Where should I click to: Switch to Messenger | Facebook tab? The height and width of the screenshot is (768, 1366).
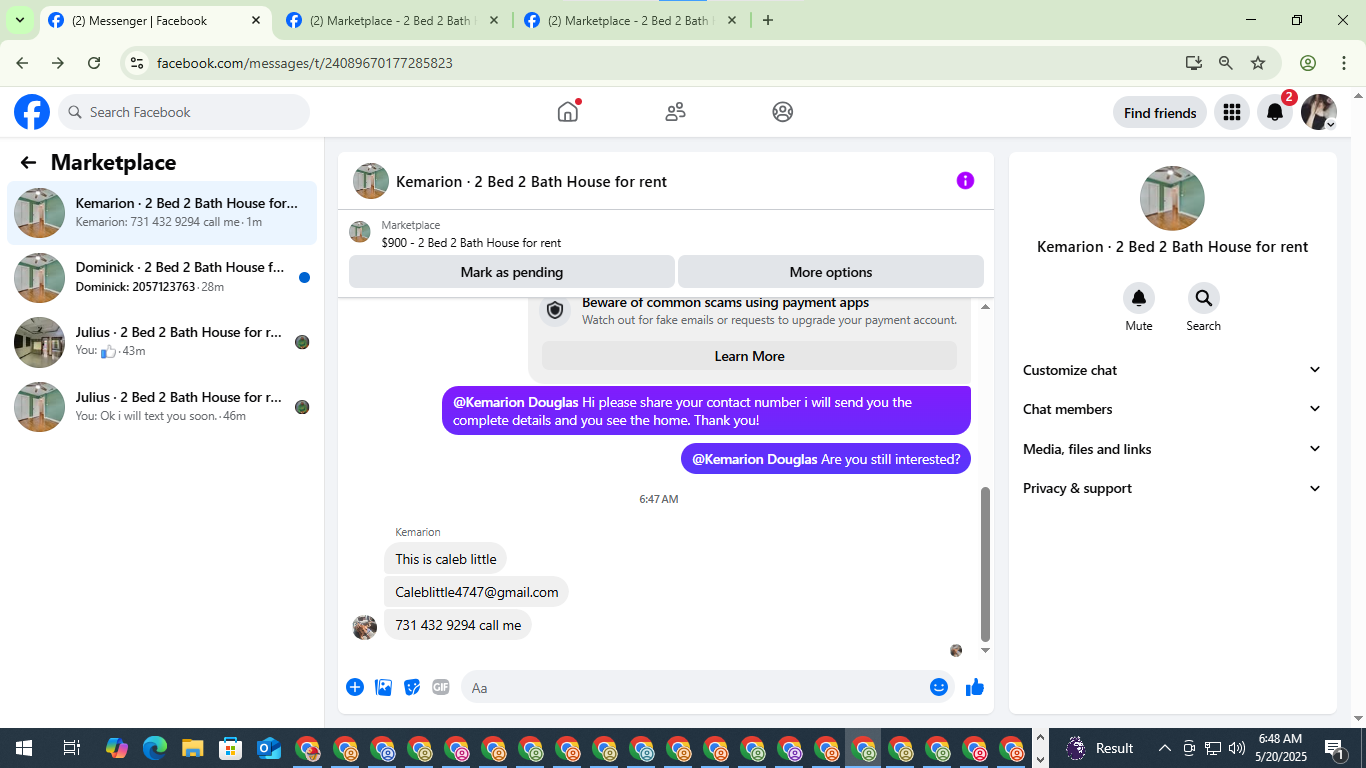coord(155,20)
